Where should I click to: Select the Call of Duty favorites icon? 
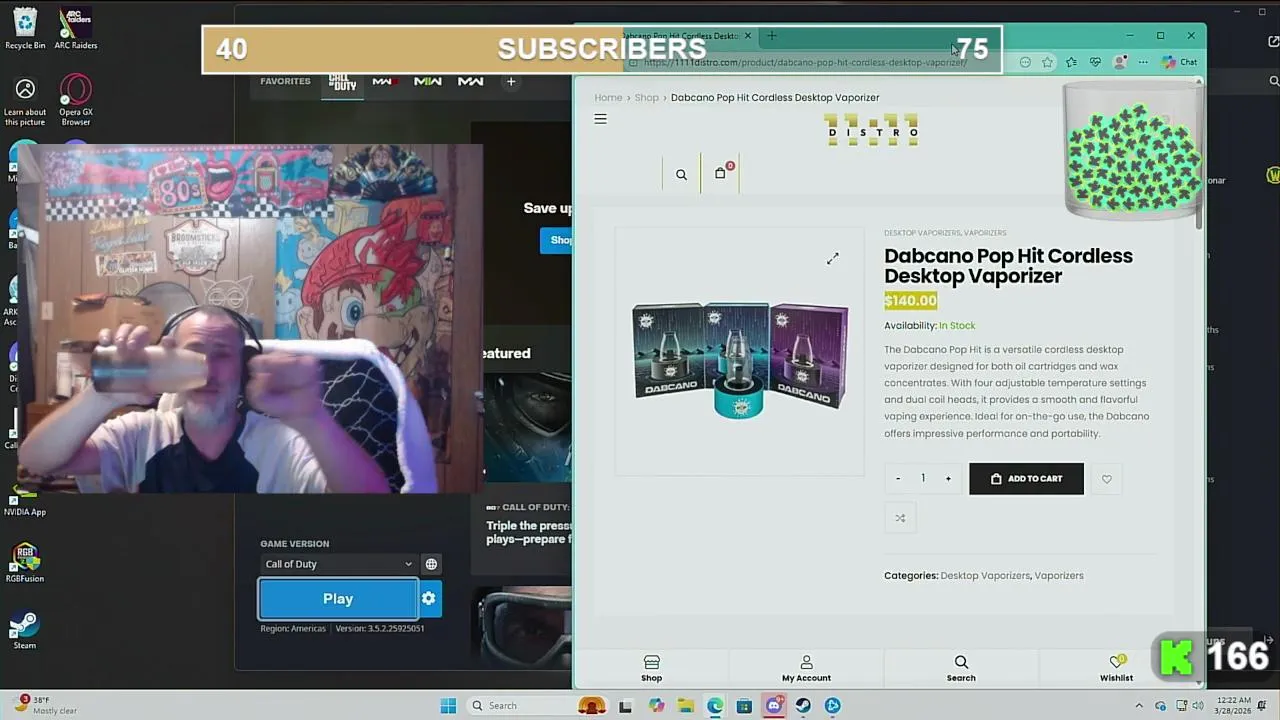coord(342,82)
